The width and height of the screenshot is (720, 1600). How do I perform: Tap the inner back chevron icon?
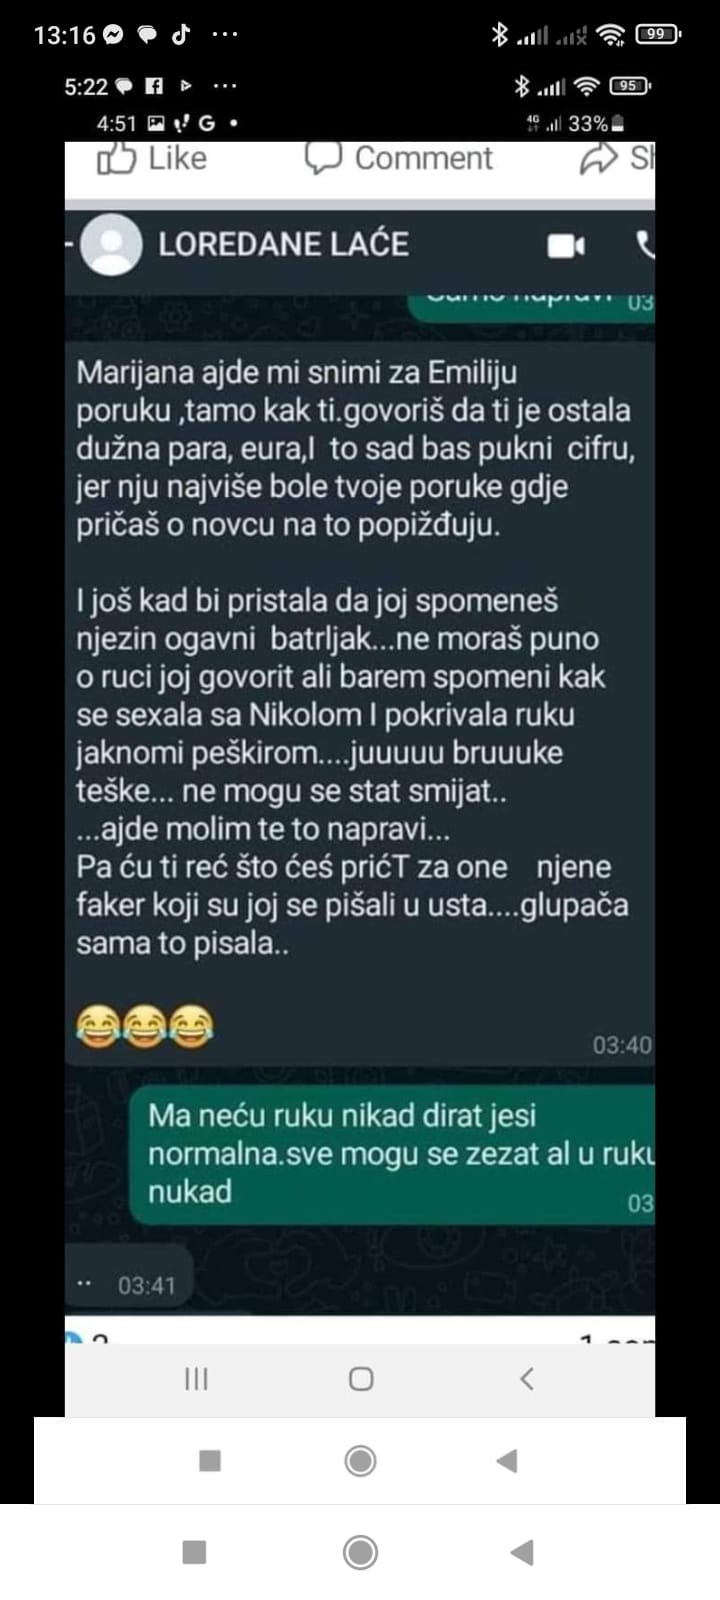tap(527, 1379)
